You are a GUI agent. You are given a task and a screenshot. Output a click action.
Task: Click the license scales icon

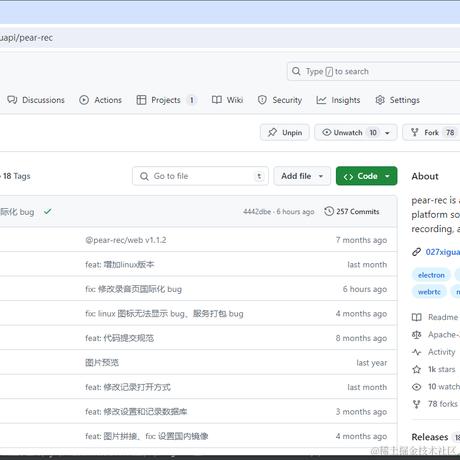(x=417, y=334)
